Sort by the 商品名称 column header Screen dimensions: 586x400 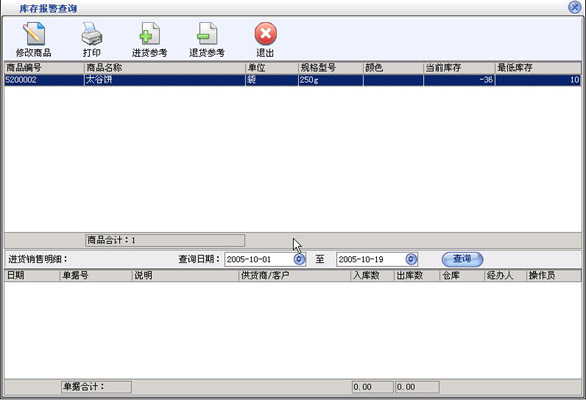click(165, 68)
